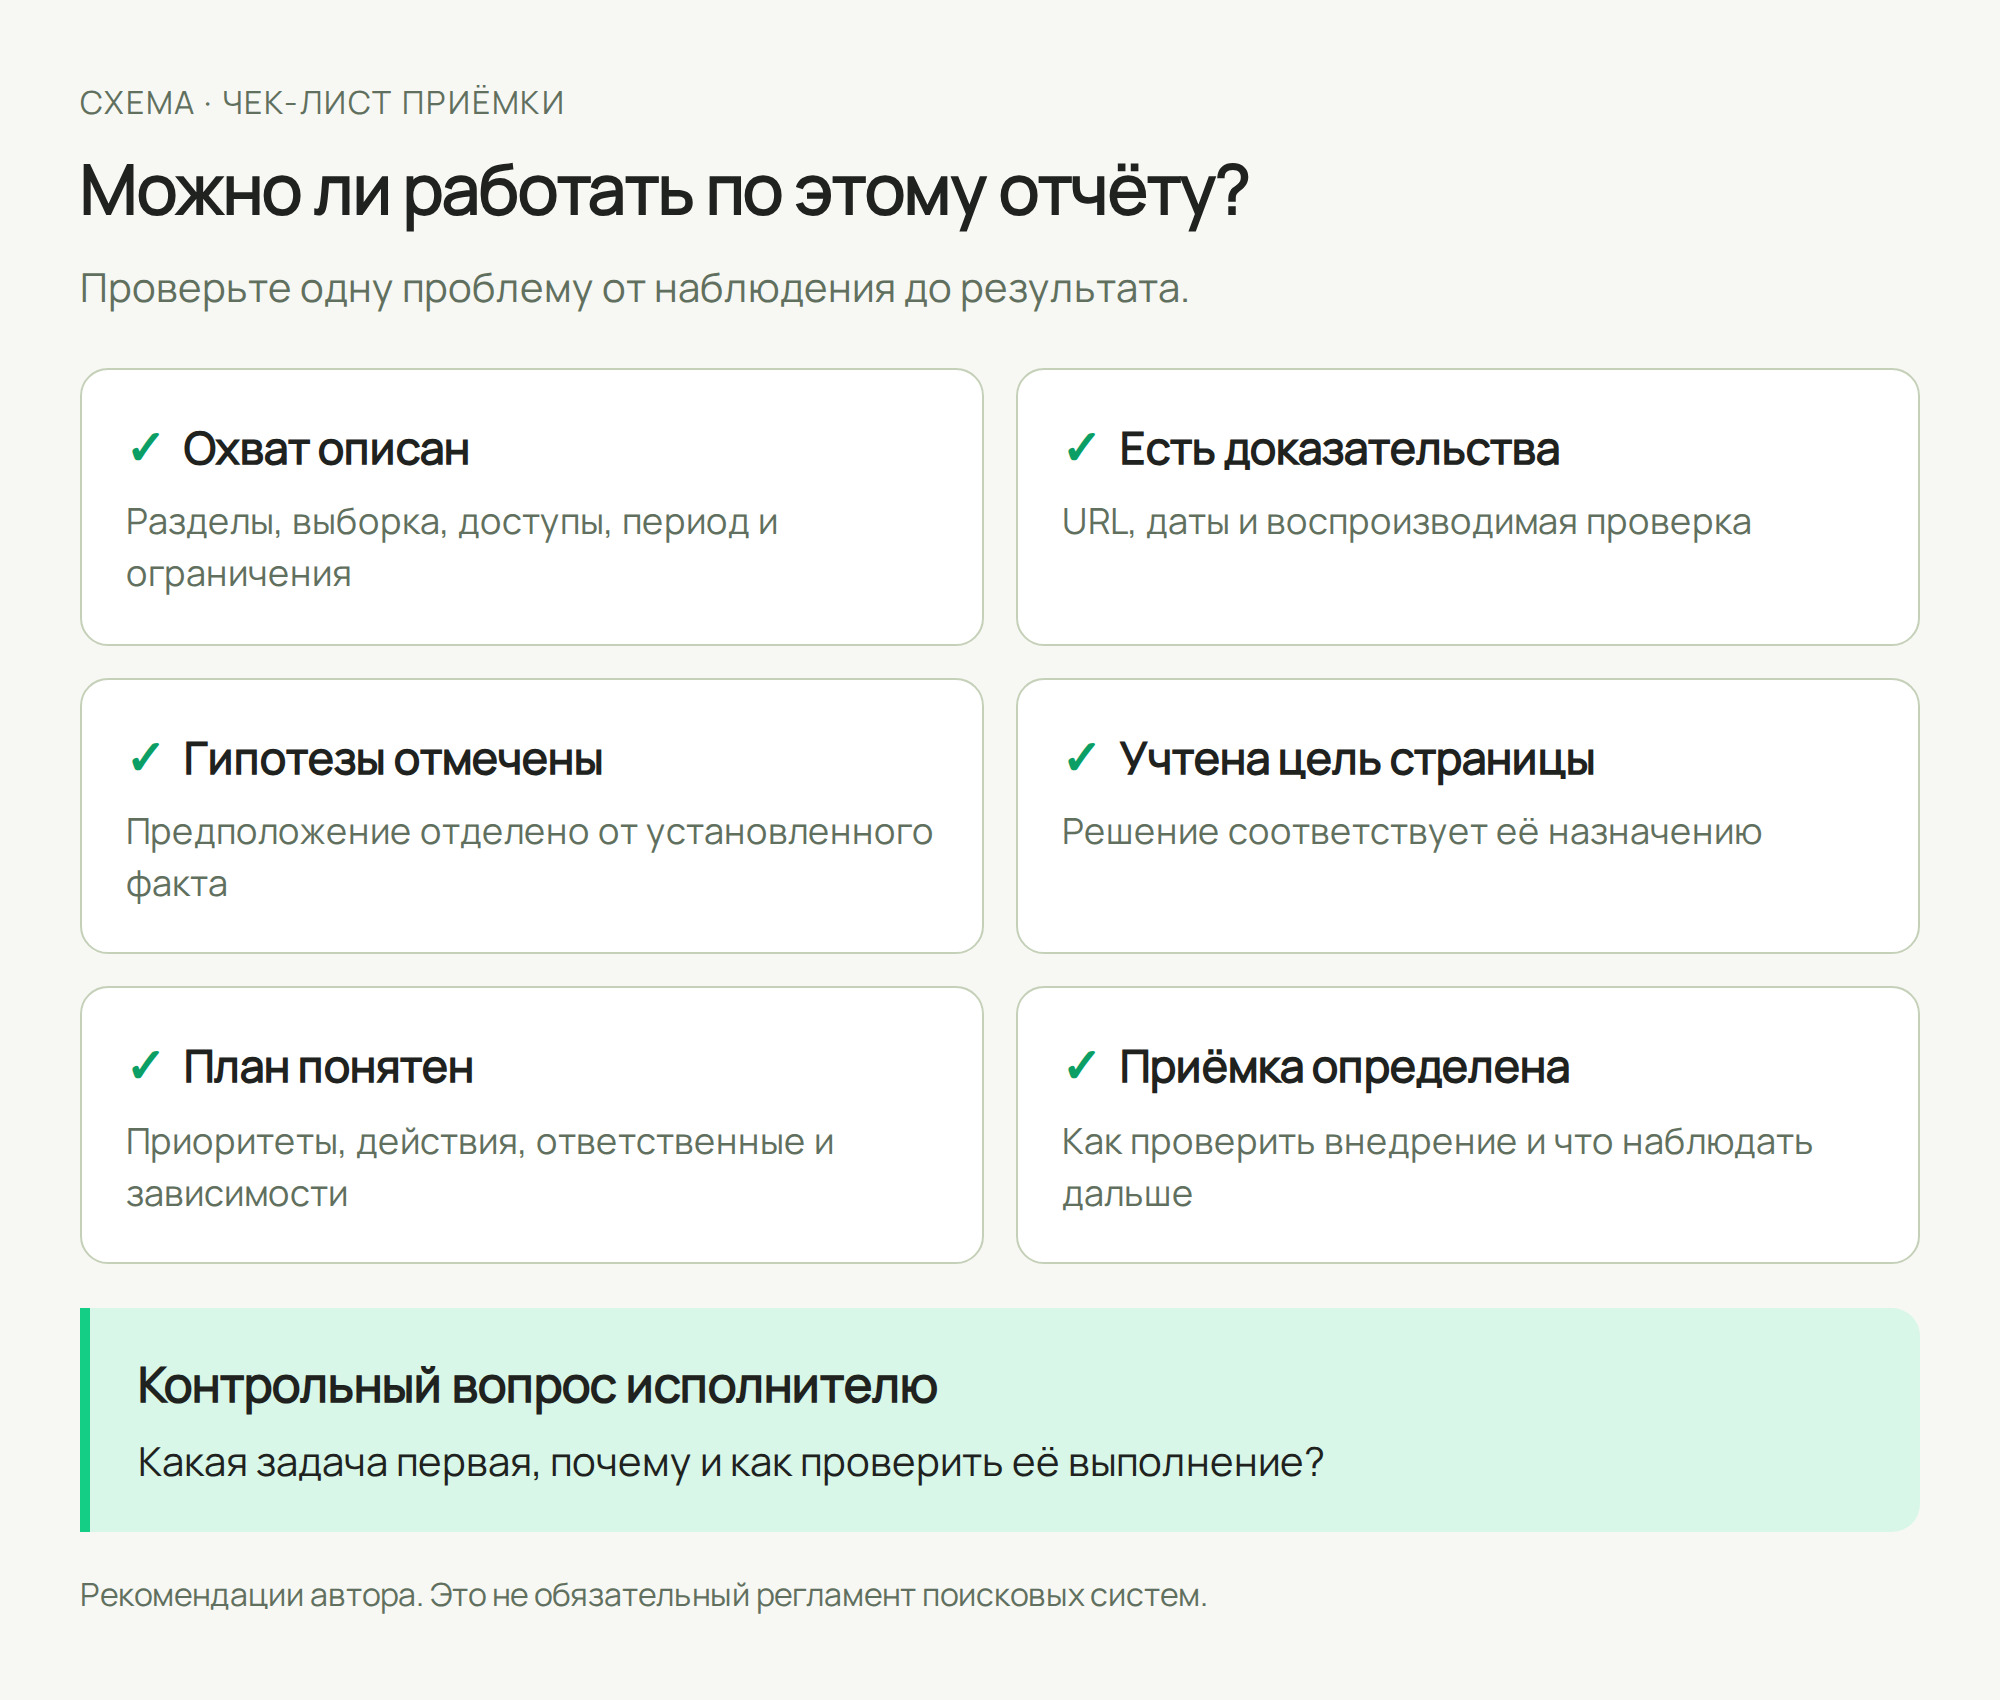Image resolution: width=2000 pixels, height=1700 pixels.
Task: Select the heading Учтена цель страницы
Action: tap(1357, 760)
